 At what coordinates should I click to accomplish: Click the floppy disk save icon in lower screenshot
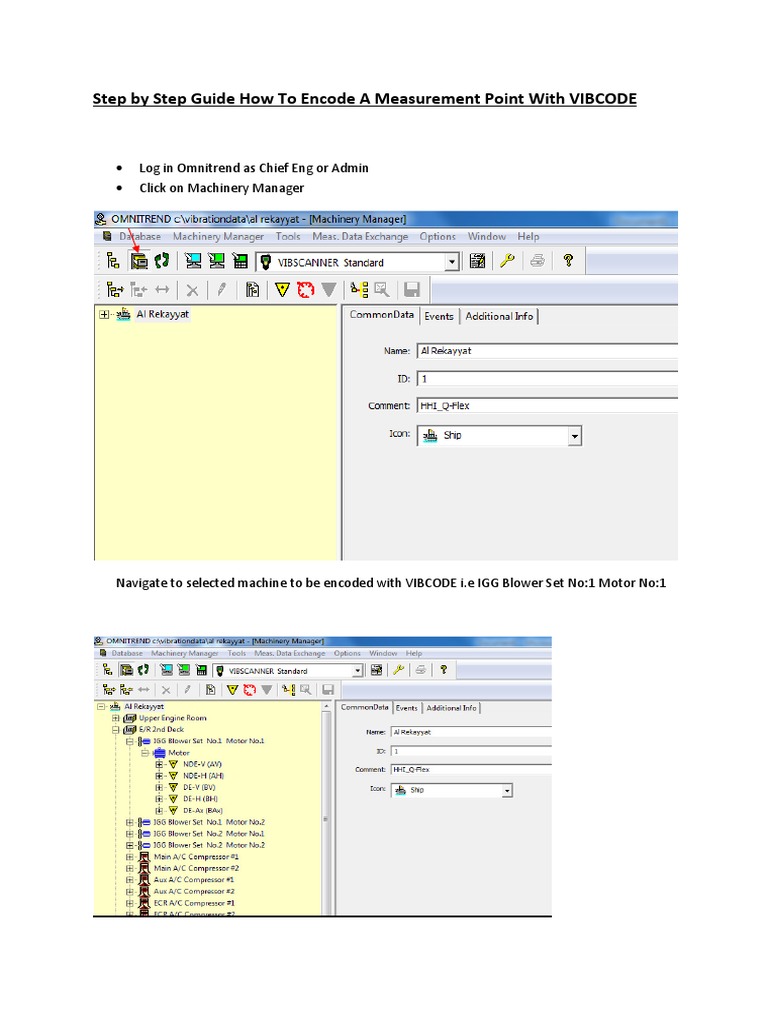coord(328,690)
